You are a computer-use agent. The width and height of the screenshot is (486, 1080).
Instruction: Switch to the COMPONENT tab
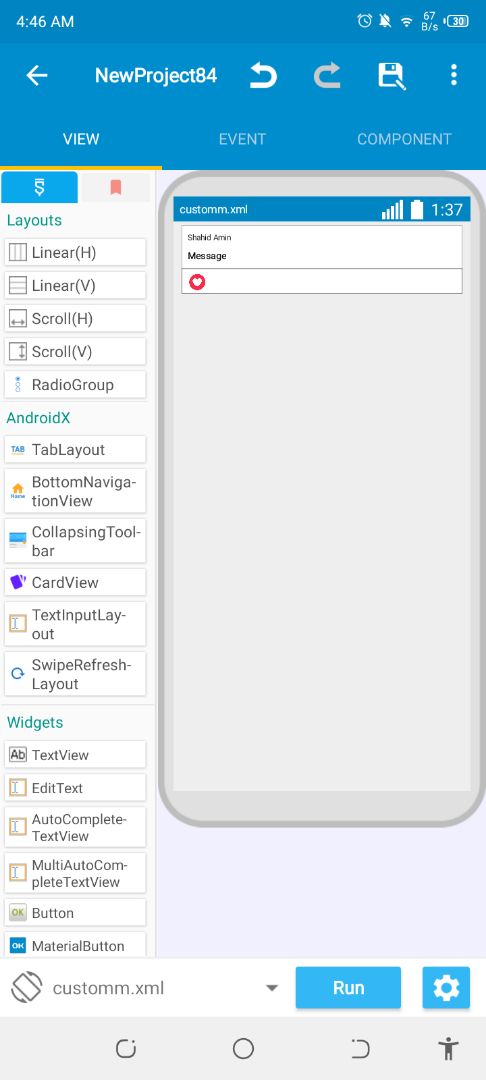(x=404, y=139)
